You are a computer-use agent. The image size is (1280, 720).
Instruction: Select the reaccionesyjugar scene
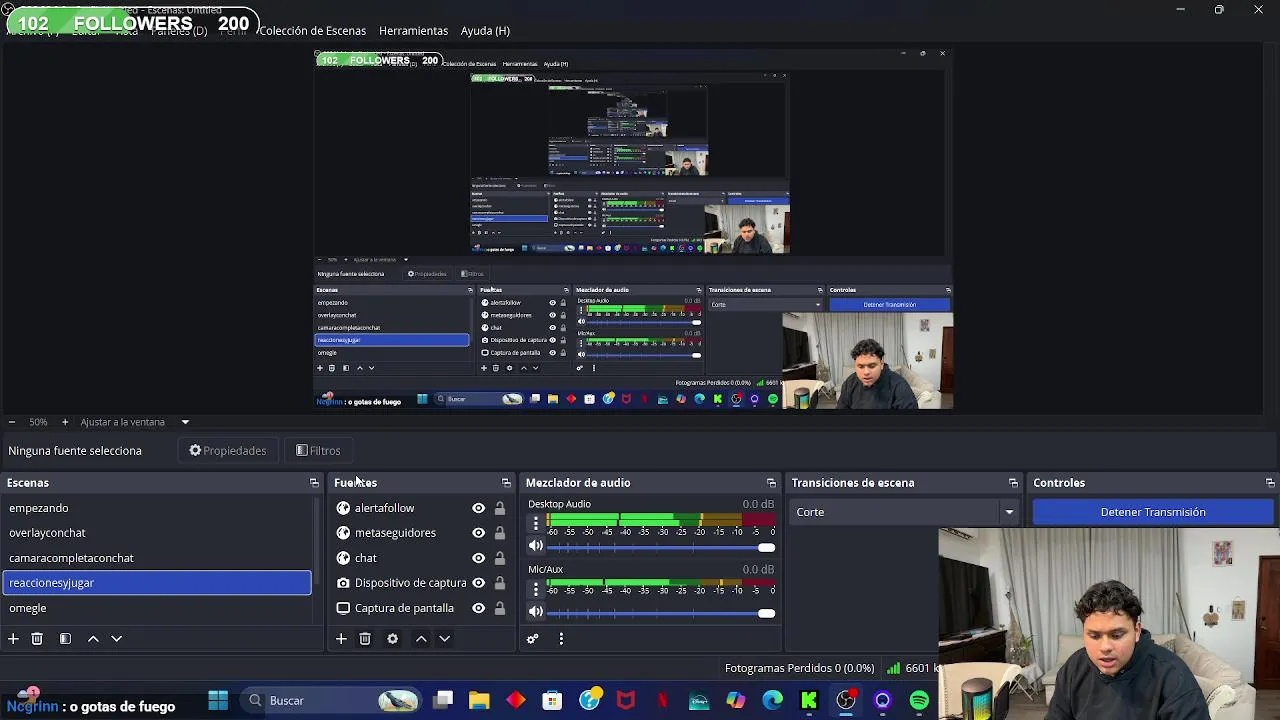[x=158, y=583]
